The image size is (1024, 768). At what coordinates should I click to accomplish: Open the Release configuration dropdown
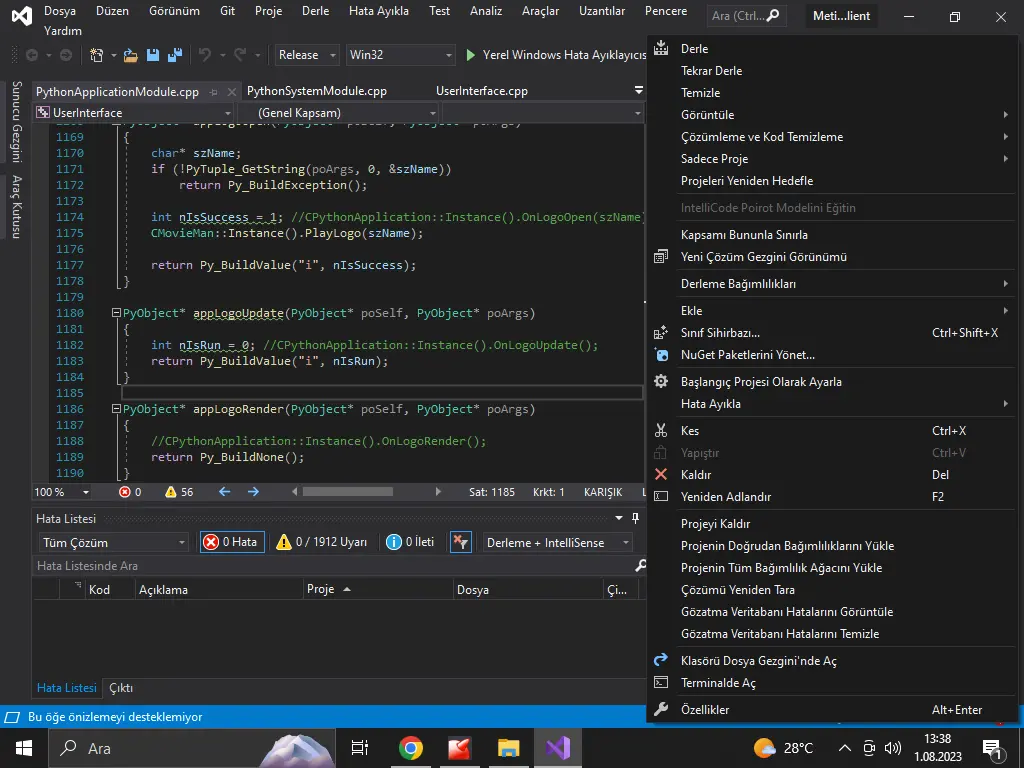(307, 55)
